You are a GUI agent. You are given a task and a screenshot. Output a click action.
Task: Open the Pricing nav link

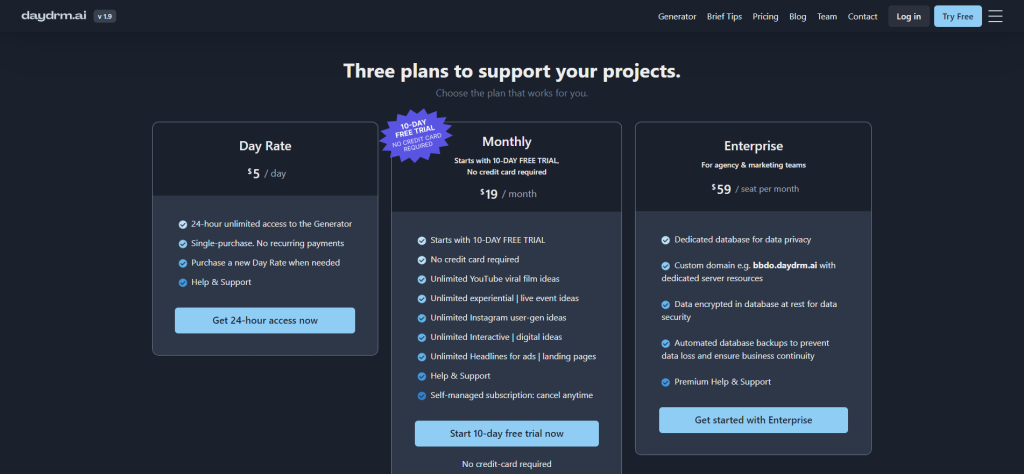tap(765, 17)
